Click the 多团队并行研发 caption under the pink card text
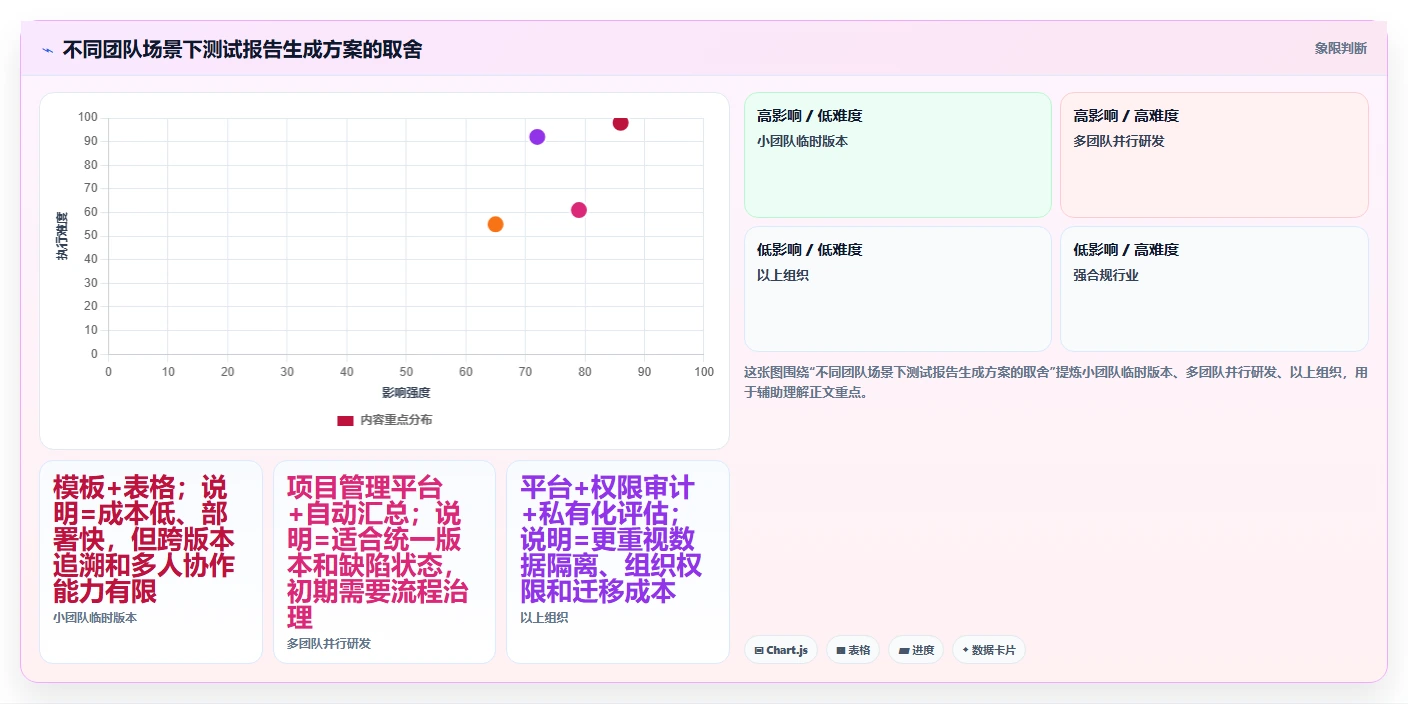1408x704 pixels. (329, 644)
